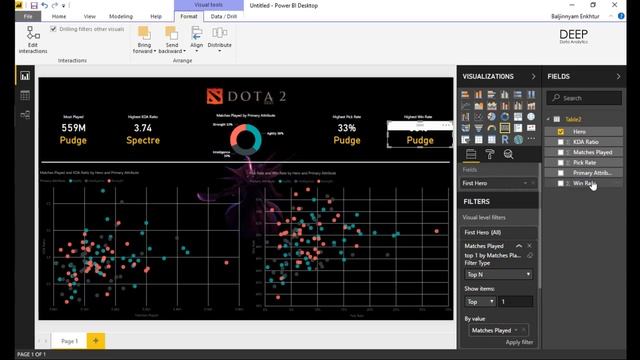Clear the Matches Played filter eraser
Viewport: 640px width, 360px height.
530,256
